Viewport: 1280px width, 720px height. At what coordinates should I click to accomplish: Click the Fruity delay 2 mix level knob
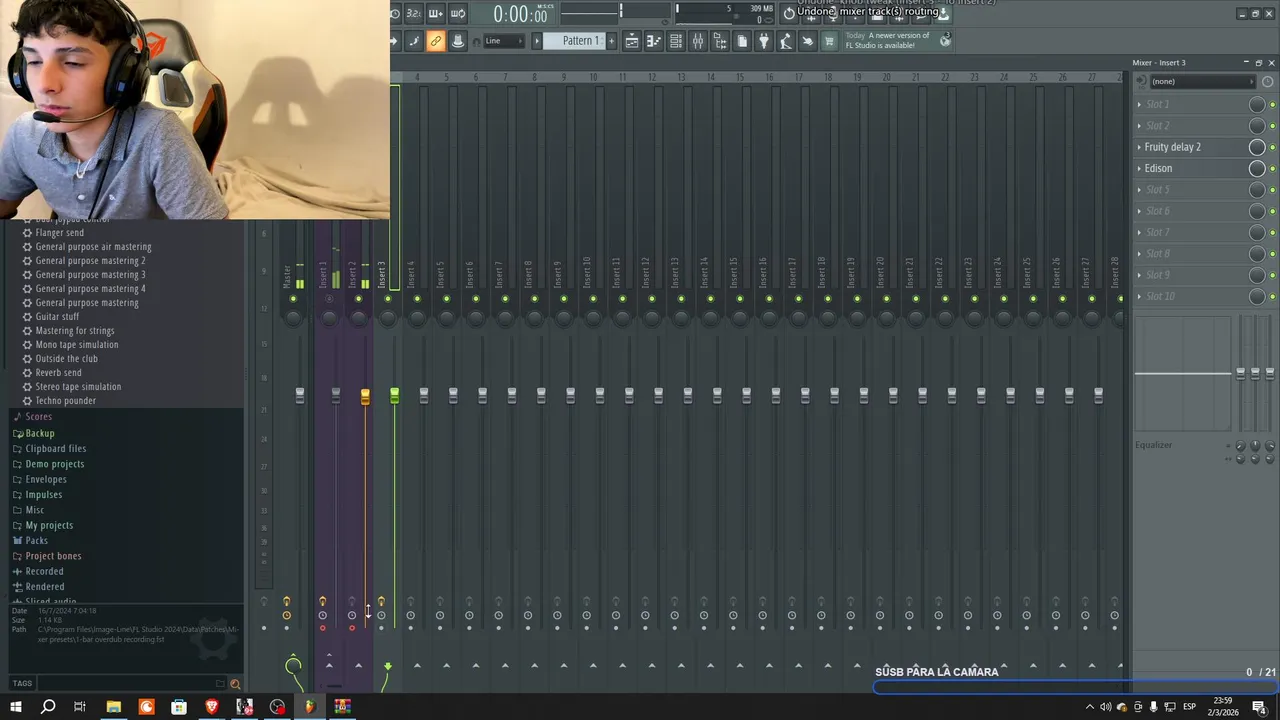(1257, 147)
